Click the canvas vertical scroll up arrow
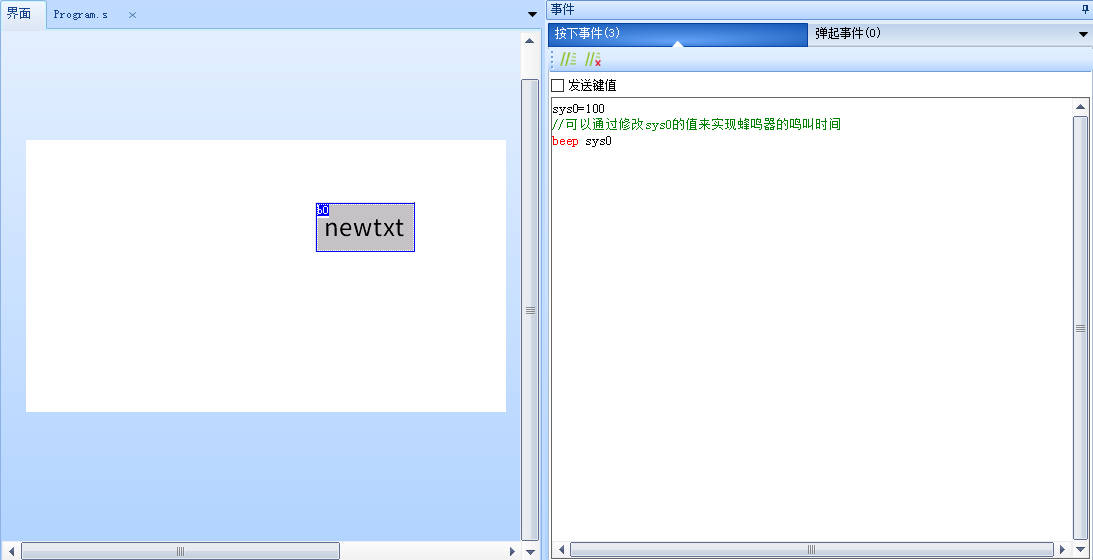This screenshot has width=1093, height=560. coord(530,41)
